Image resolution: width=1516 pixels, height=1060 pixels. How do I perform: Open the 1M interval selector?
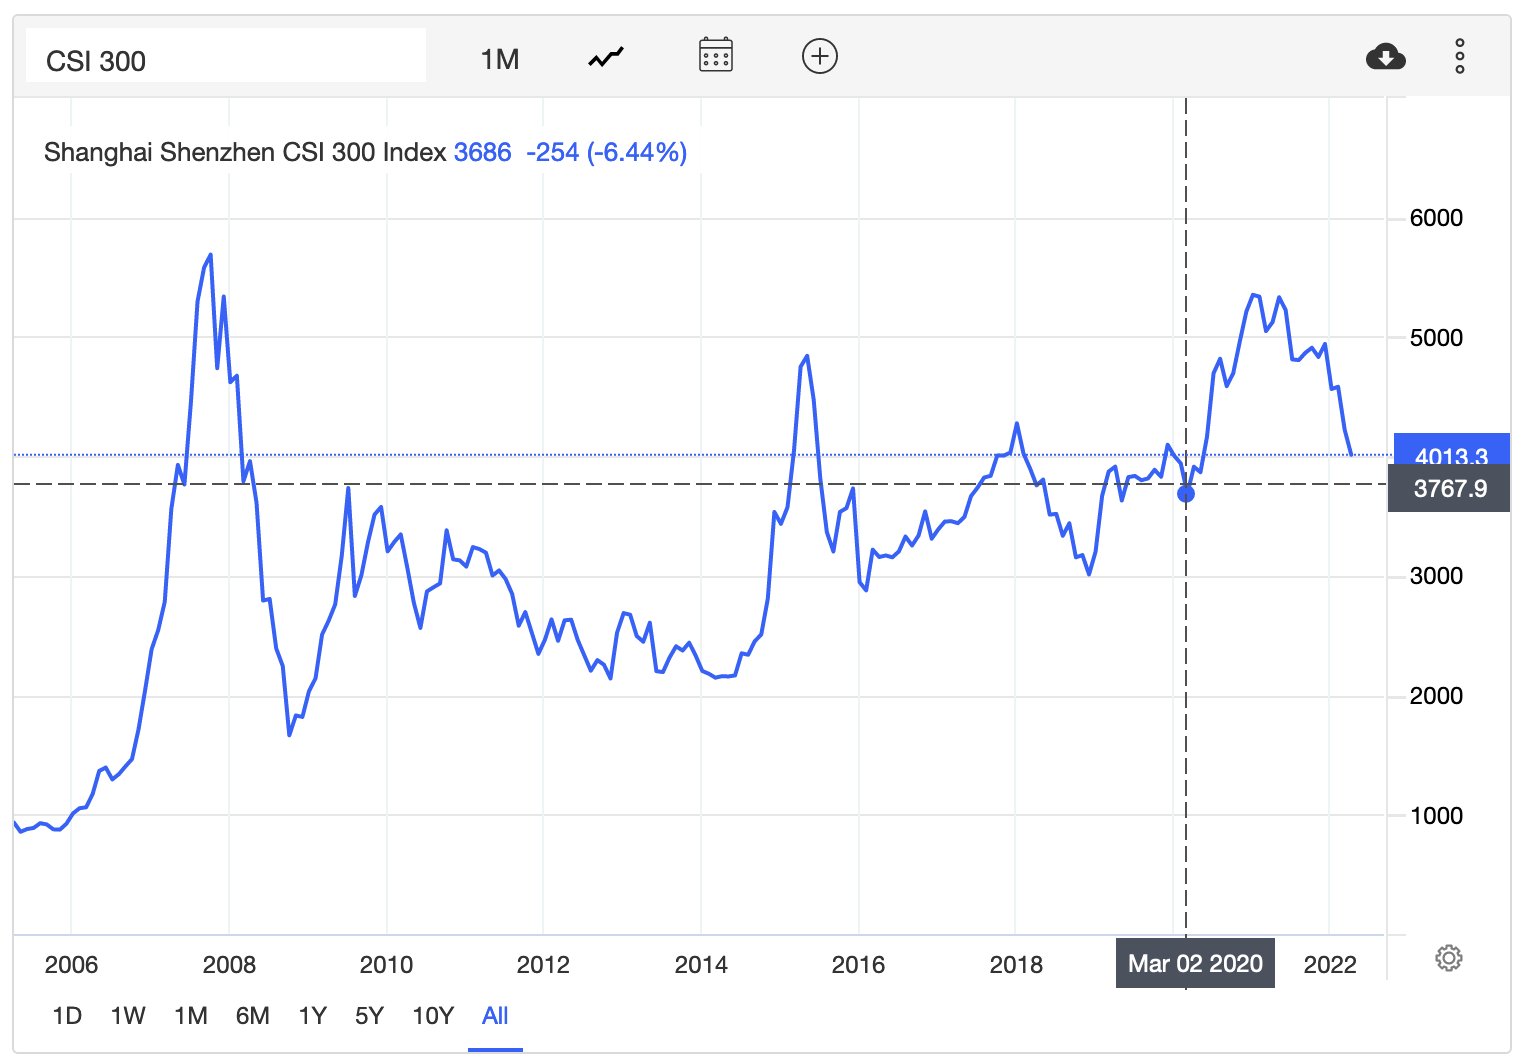point(500,60)
